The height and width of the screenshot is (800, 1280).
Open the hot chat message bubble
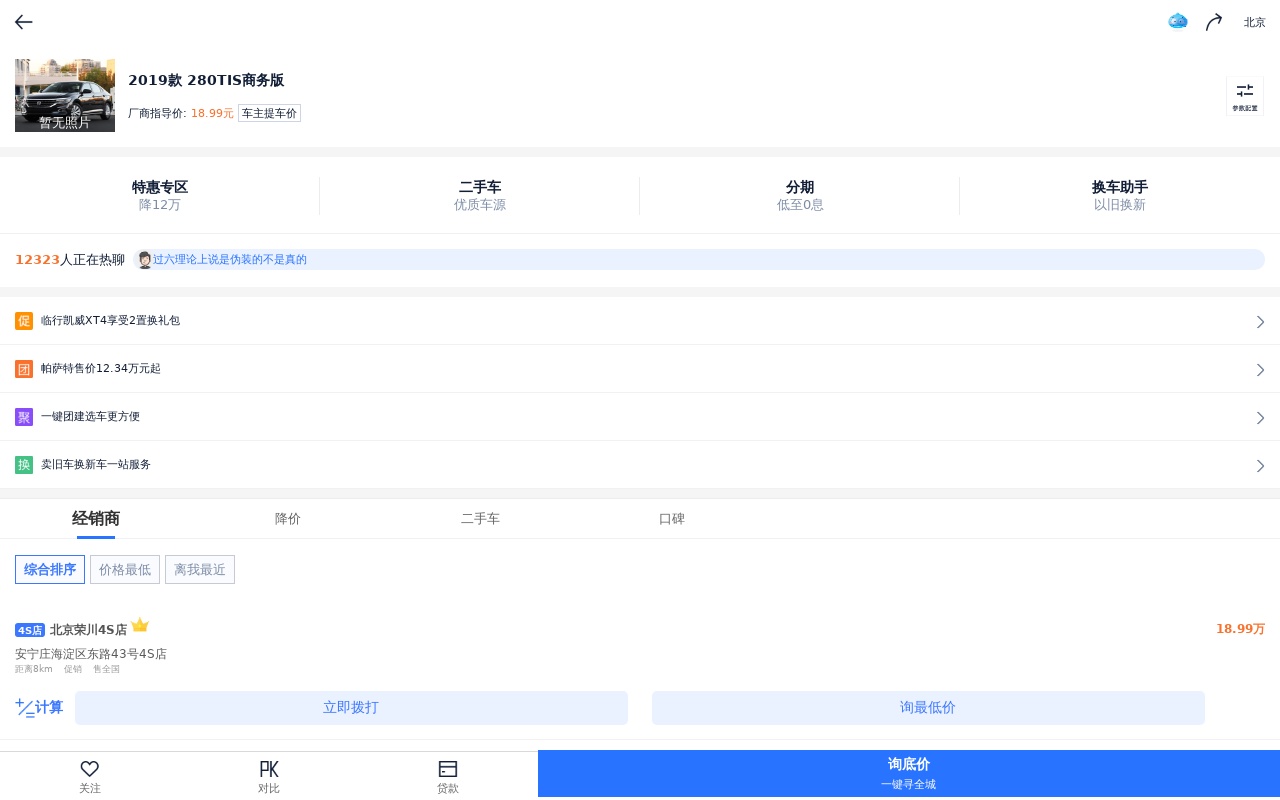pyautogui.click(x=699, y=259)
